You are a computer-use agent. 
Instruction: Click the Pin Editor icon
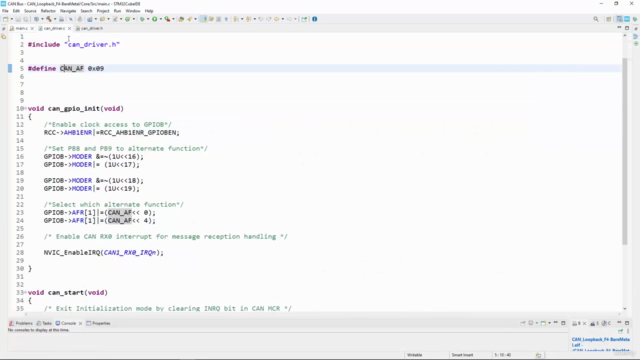(x=304, y=19)
